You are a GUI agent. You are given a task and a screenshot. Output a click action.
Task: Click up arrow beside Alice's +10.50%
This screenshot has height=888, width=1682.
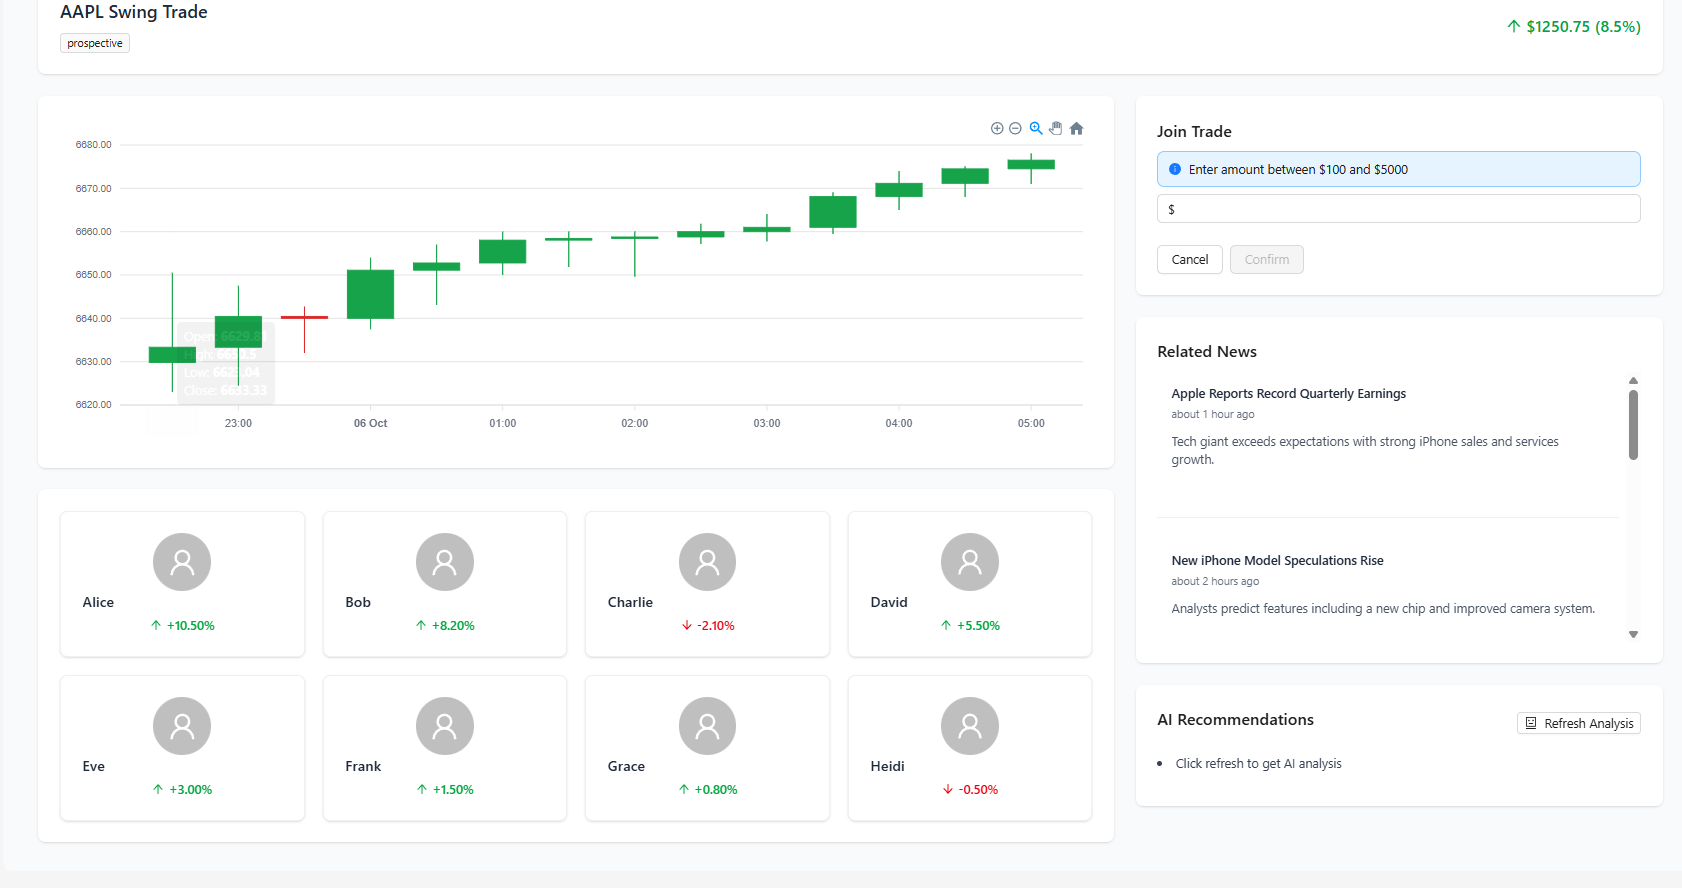(x=156, y=625)
